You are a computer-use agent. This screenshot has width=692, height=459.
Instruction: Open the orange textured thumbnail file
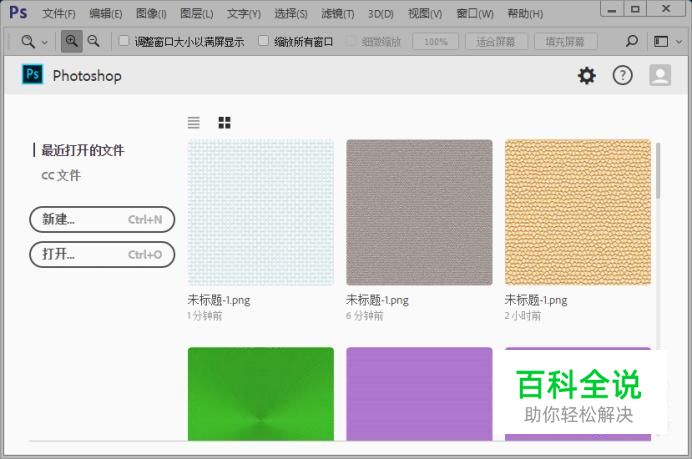pos(578,212)
